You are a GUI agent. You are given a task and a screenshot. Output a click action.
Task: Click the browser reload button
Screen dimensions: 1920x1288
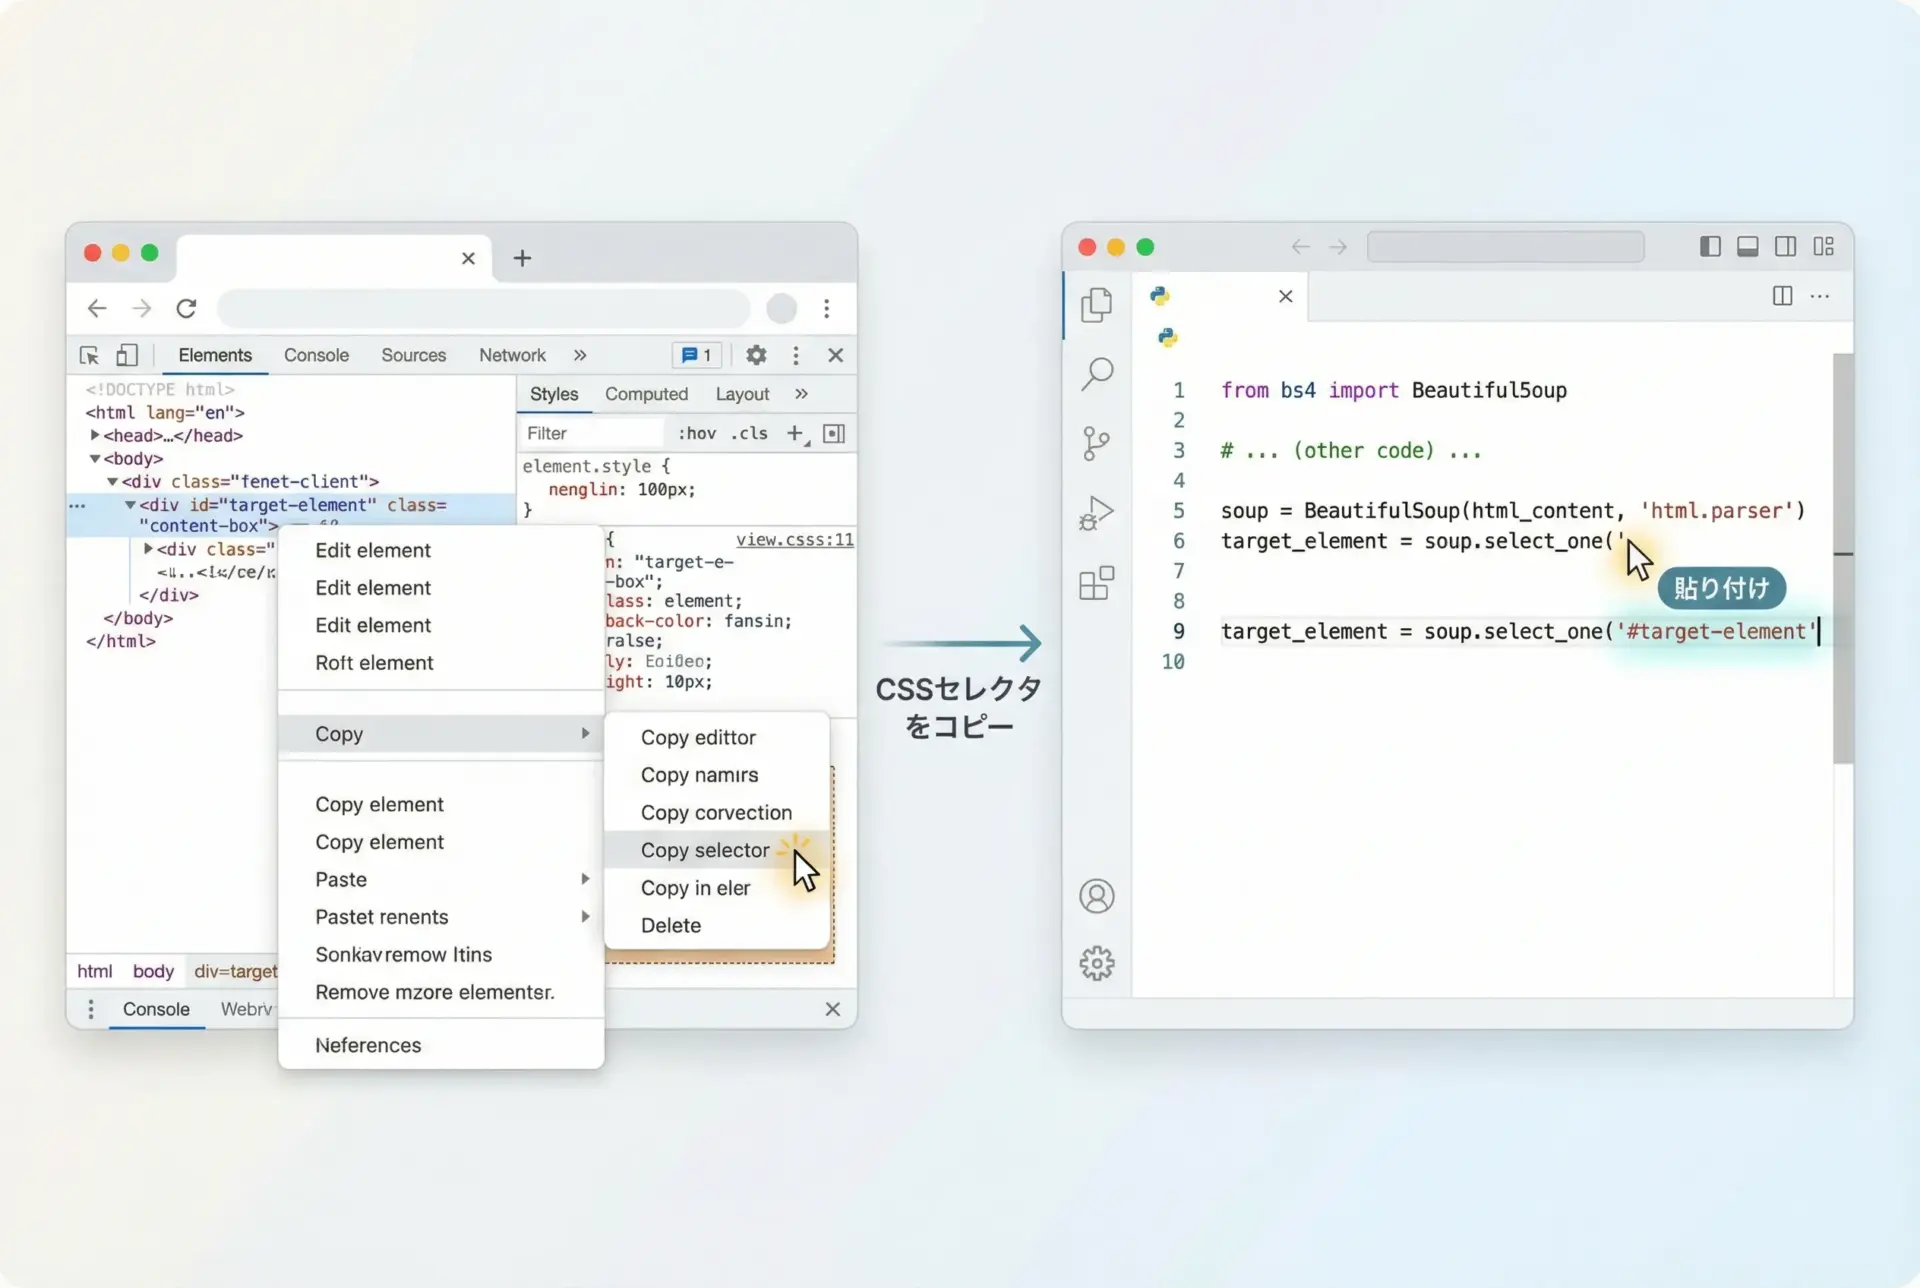[186, 308]
